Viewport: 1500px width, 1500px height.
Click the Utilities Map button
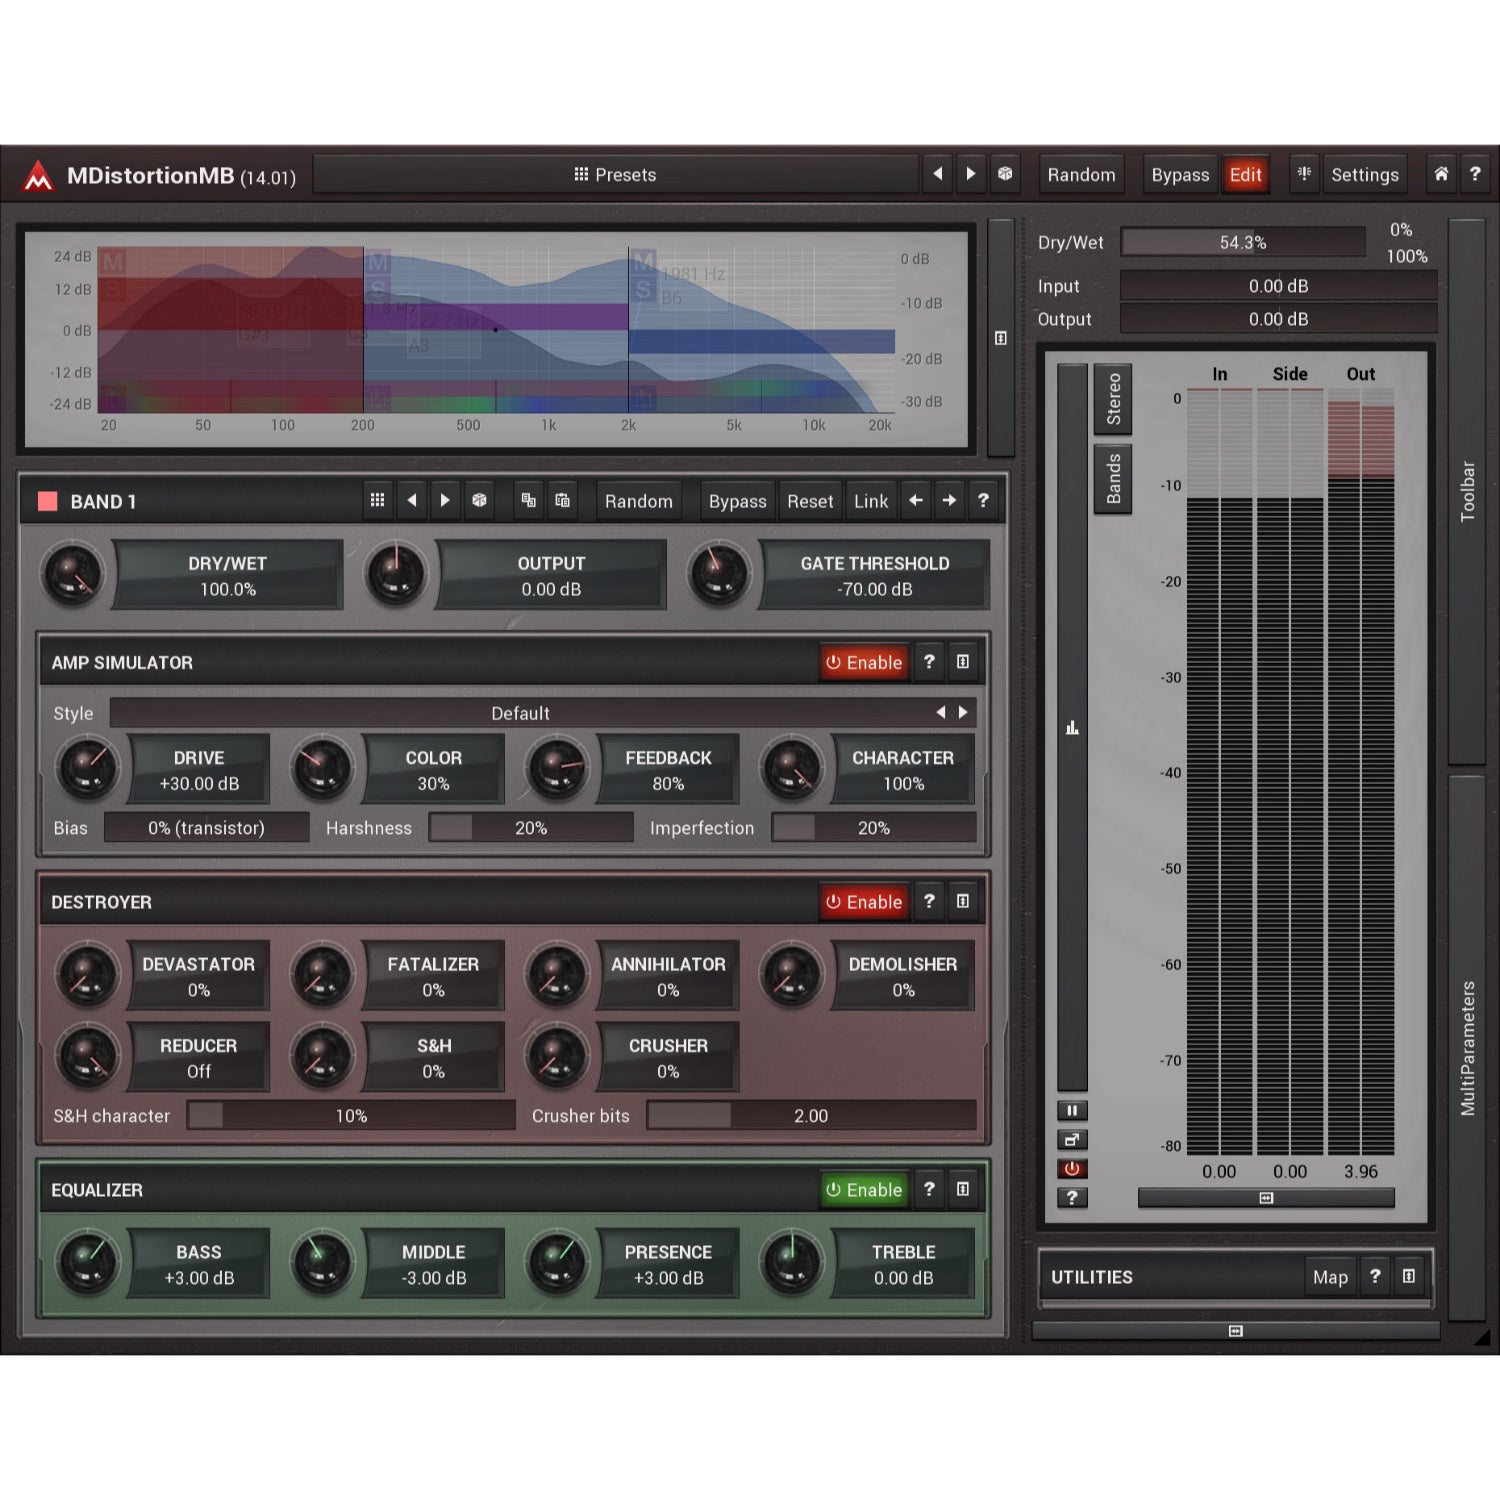click(x=1330, y=1277)
